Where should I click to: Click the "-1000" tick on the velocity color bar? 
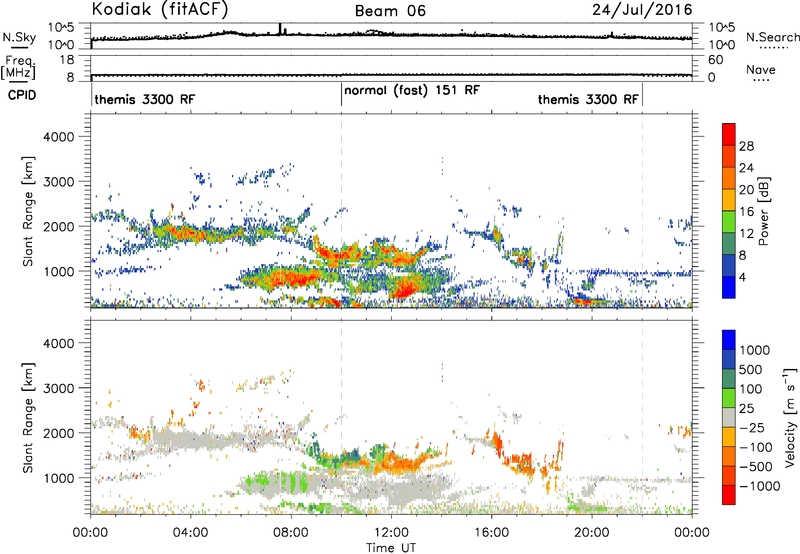[x=759, y=486]
